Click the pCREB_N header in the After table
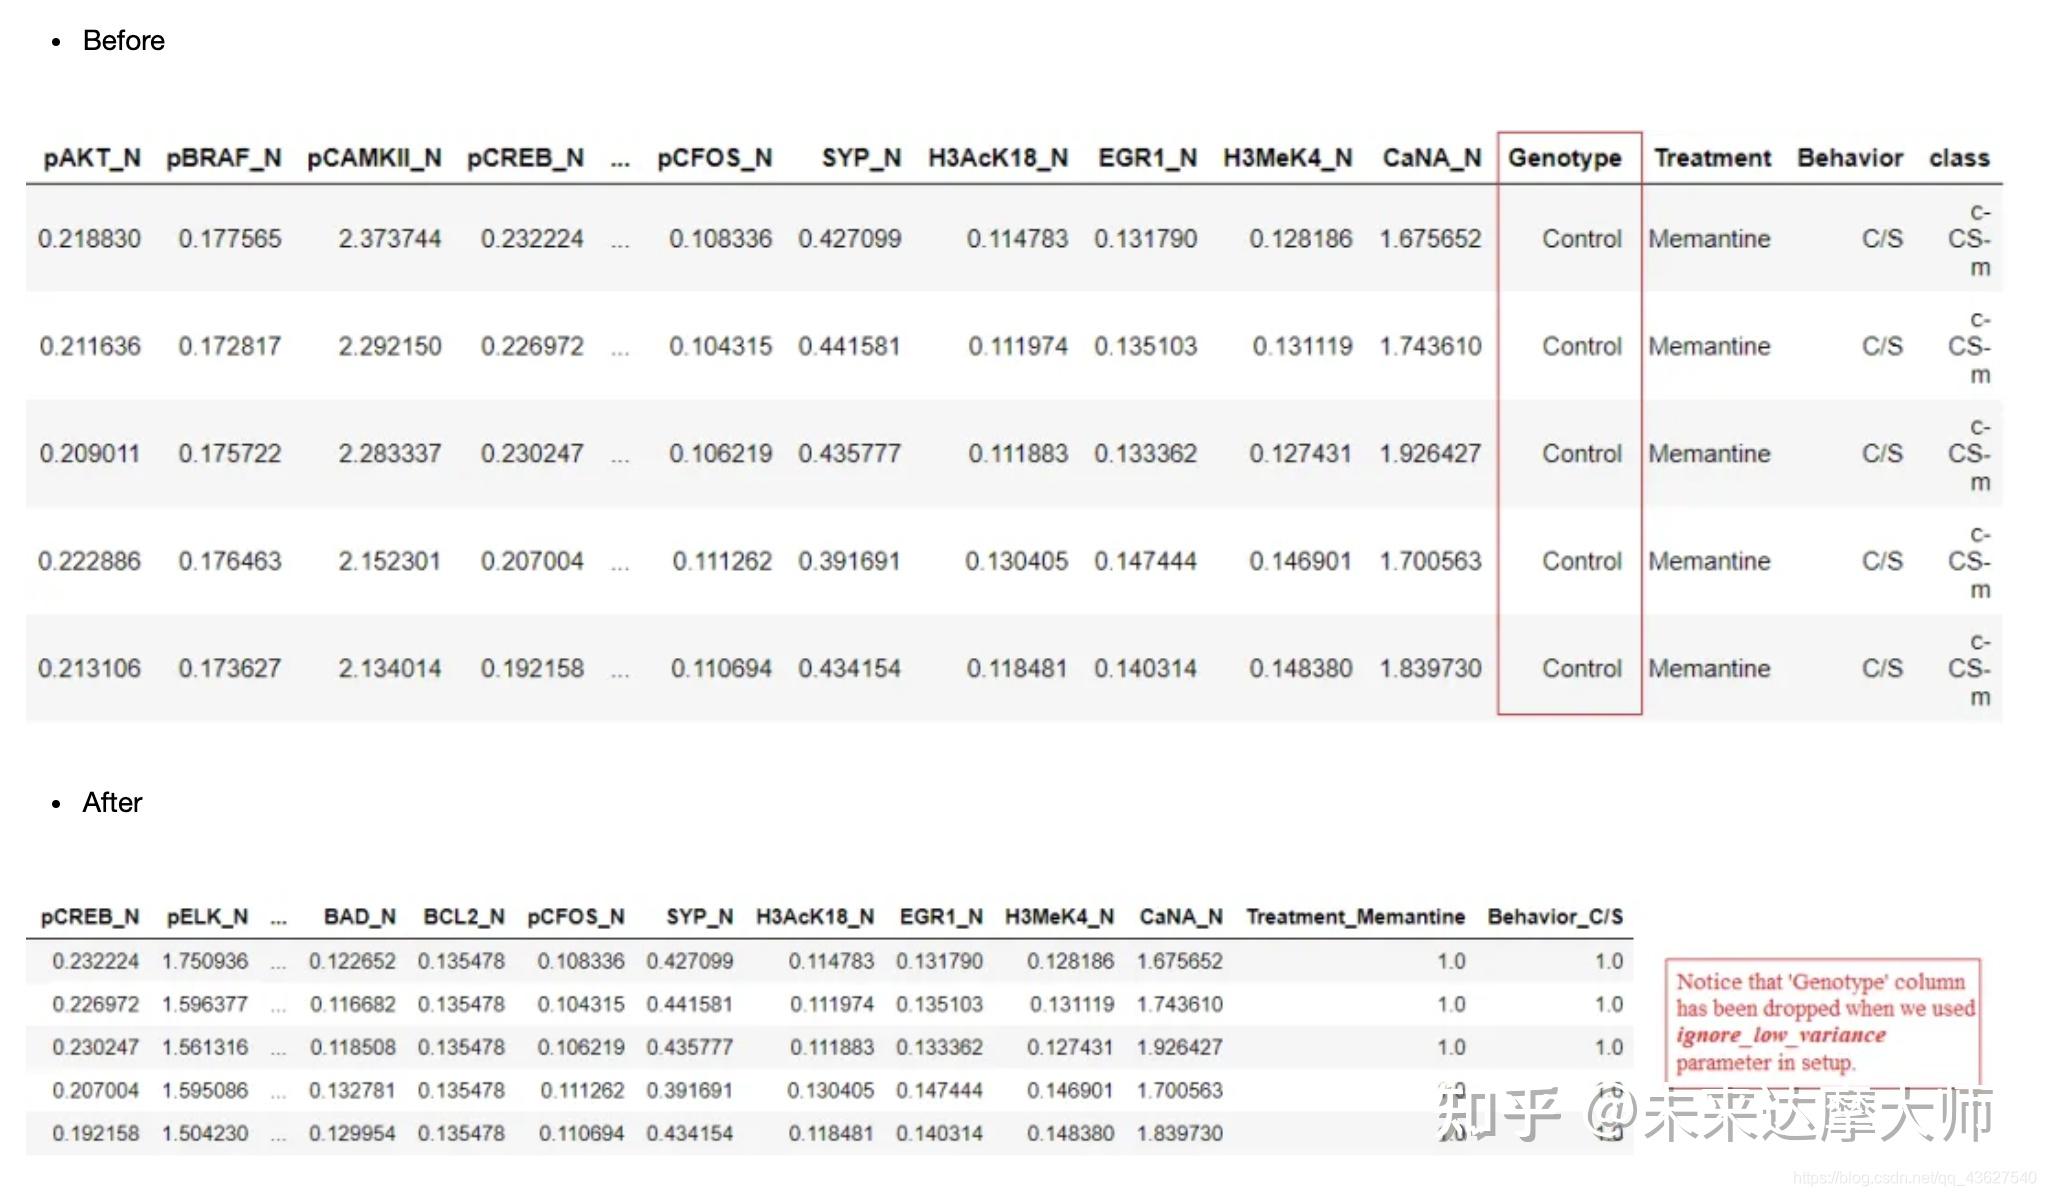This screenshot has width=2046, height=1196. (x=88, y=916)
